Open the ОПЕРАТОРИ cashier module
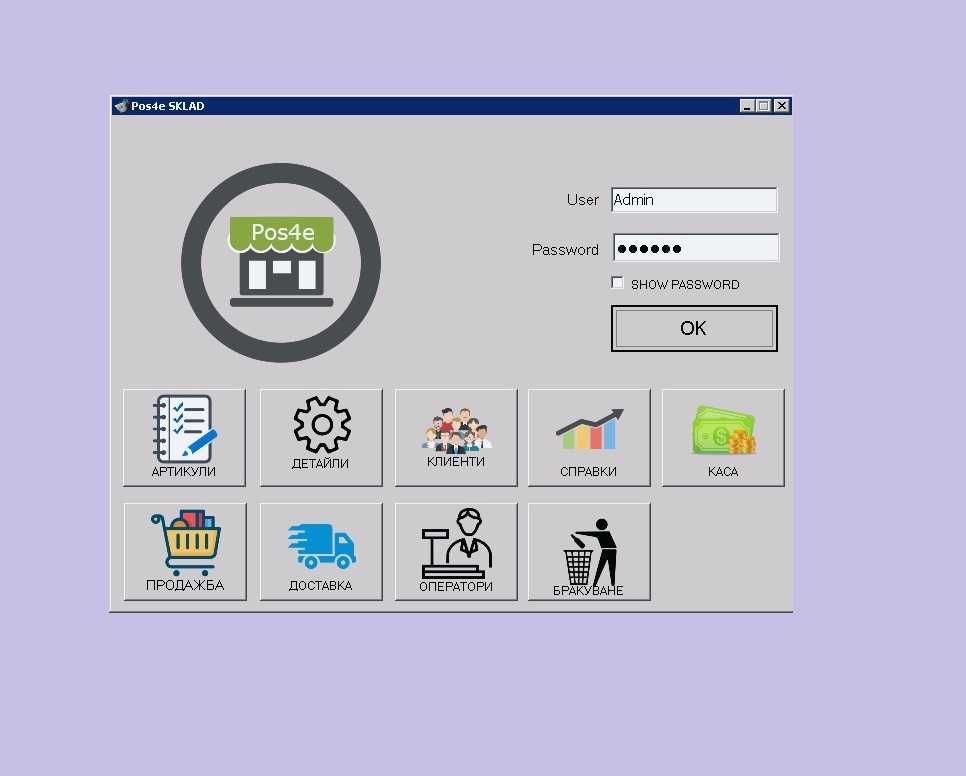966x776 pixels. (x=456, y=551)
